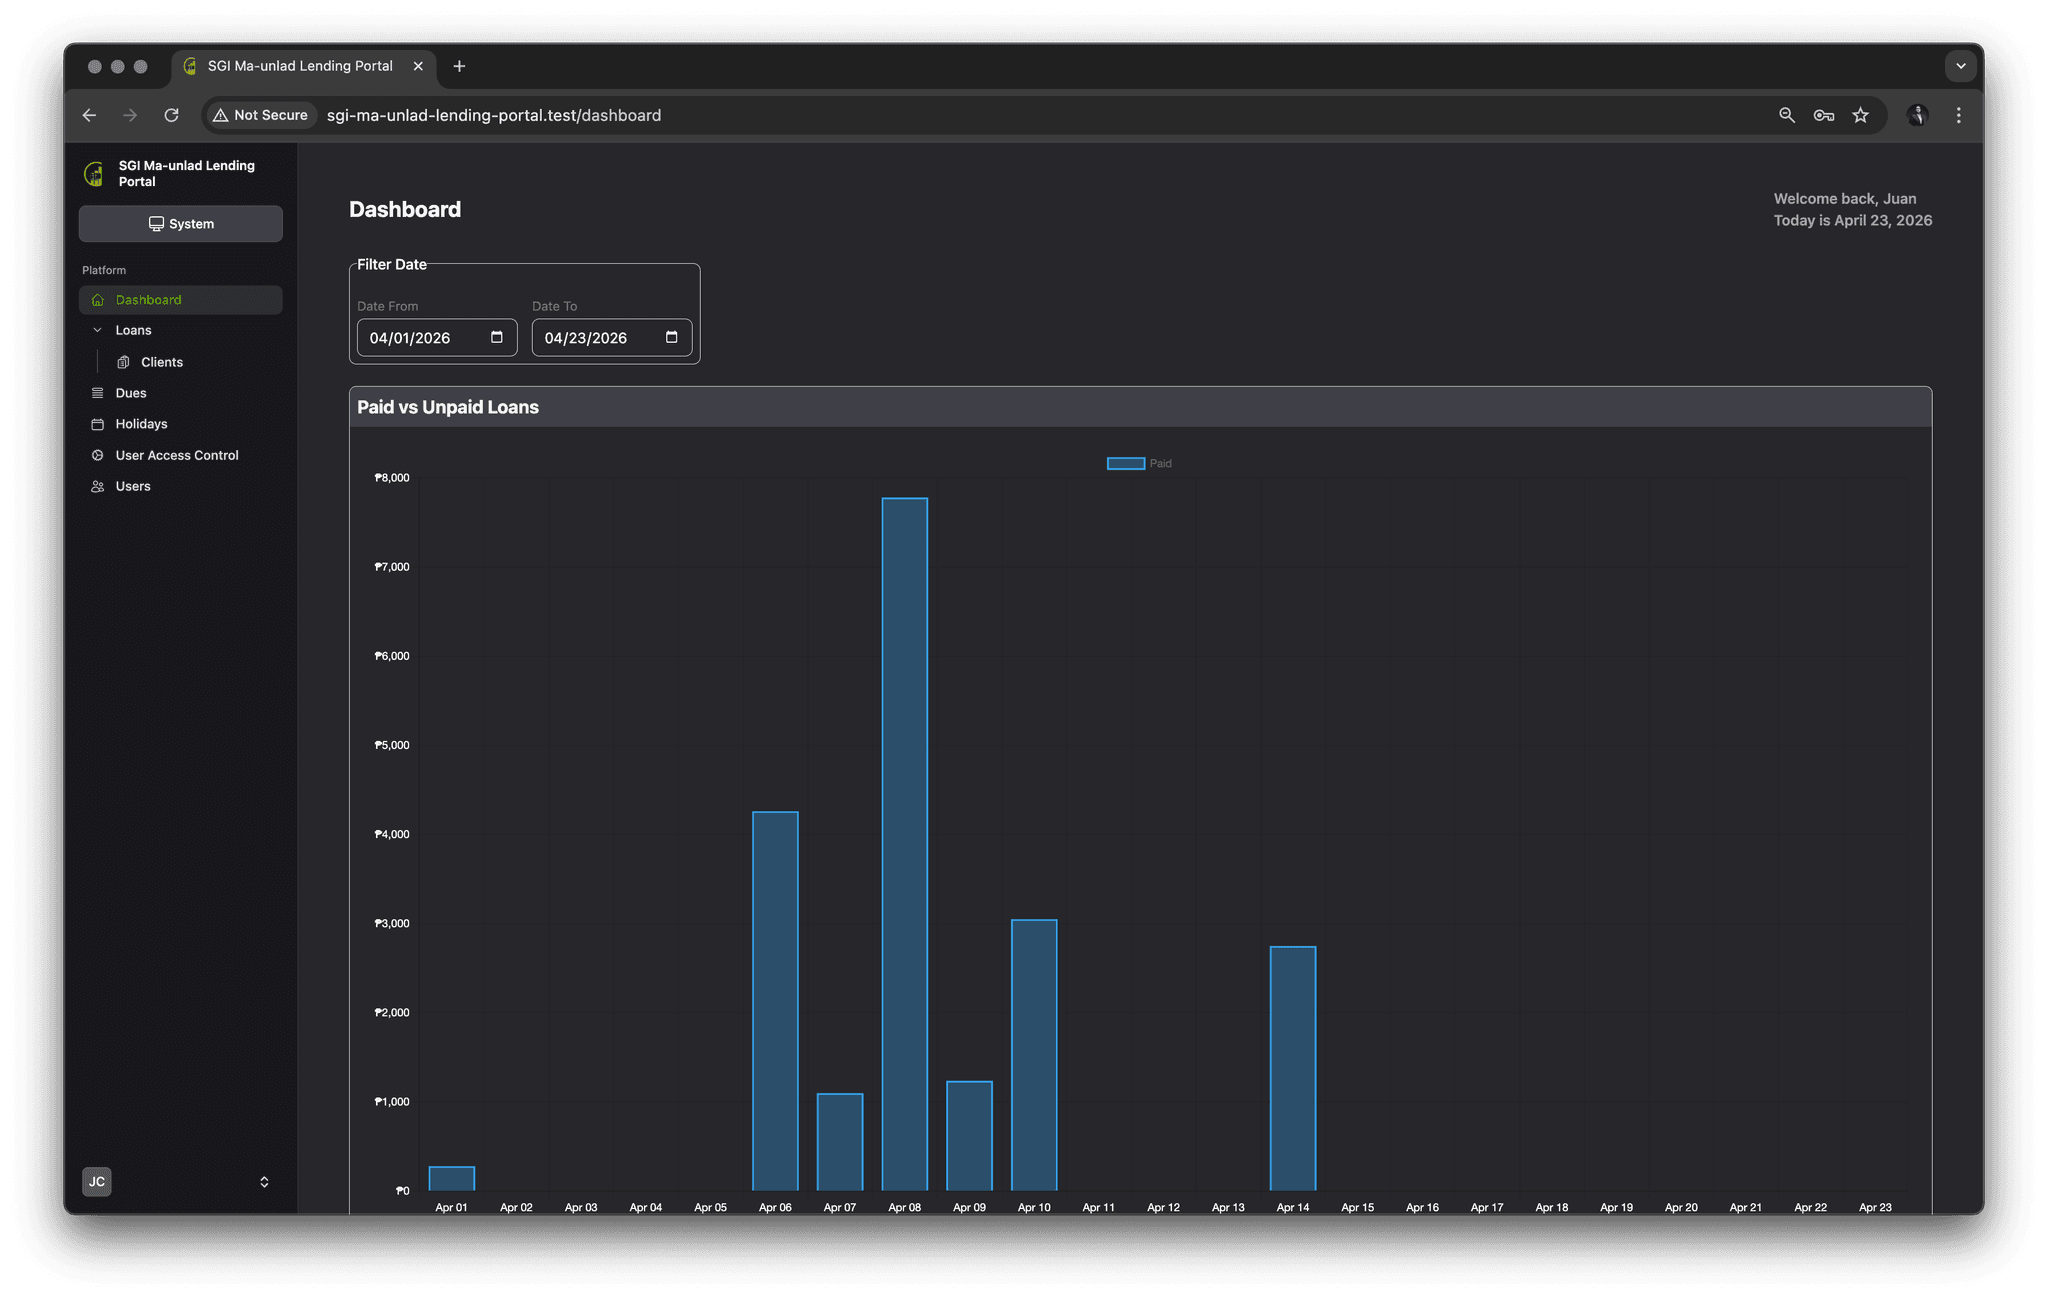Screen dimensions: 2048x1299
Task: Toggle the Paid legend swatch in chart
Action: [1126, 463]
